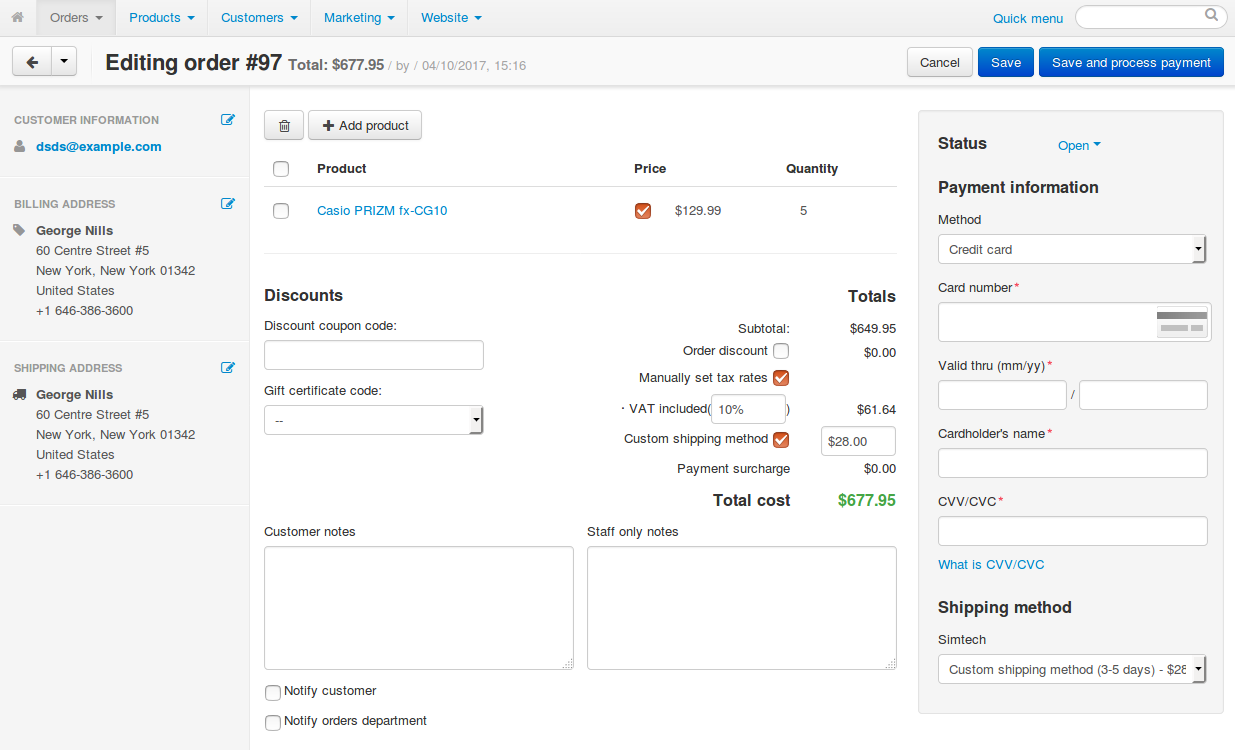1235x750 pixels.
Task: Click the custom shipping cost $28.00 field
Action: (858, 441)
